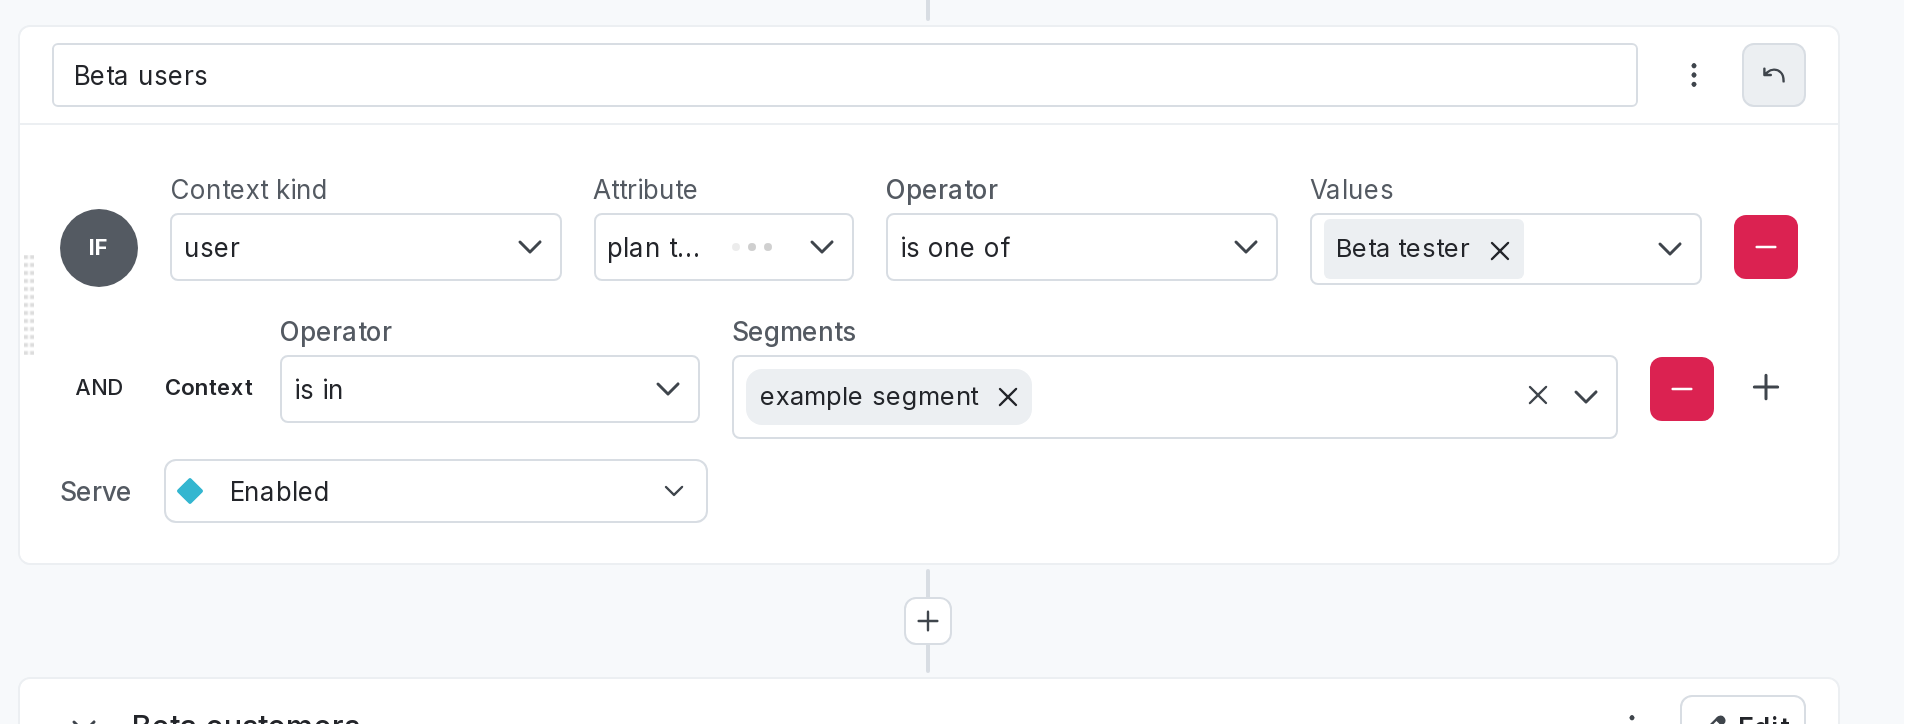Image resolution: width=1918 pixels, height=724 pixels.
Task: Click the Beta users rule name field
Action: click(x=843, y=75)
